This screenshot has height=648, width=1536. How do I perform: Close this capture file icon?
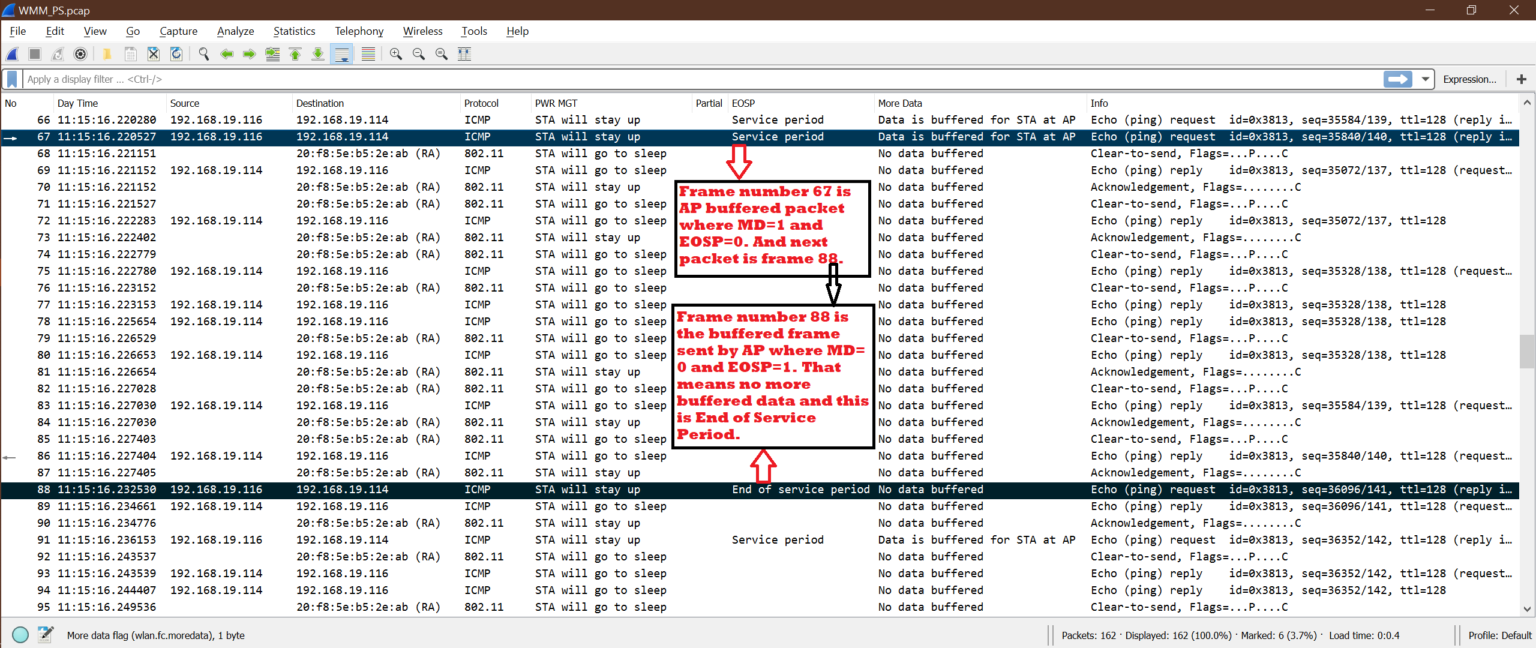point(153,54)
